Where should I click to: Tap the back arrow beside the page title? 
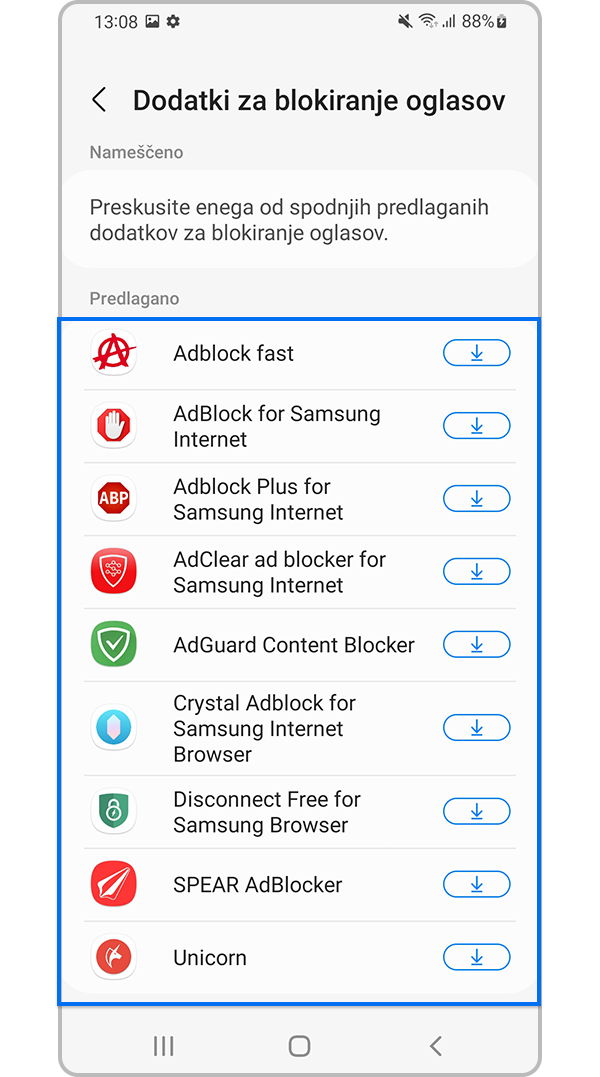(99, 100)
